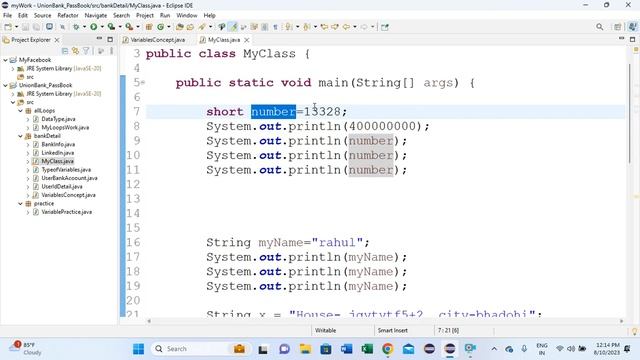
Task: Toggle Link with Editor in Project Explorer
Action: click(x=75, y=51)
